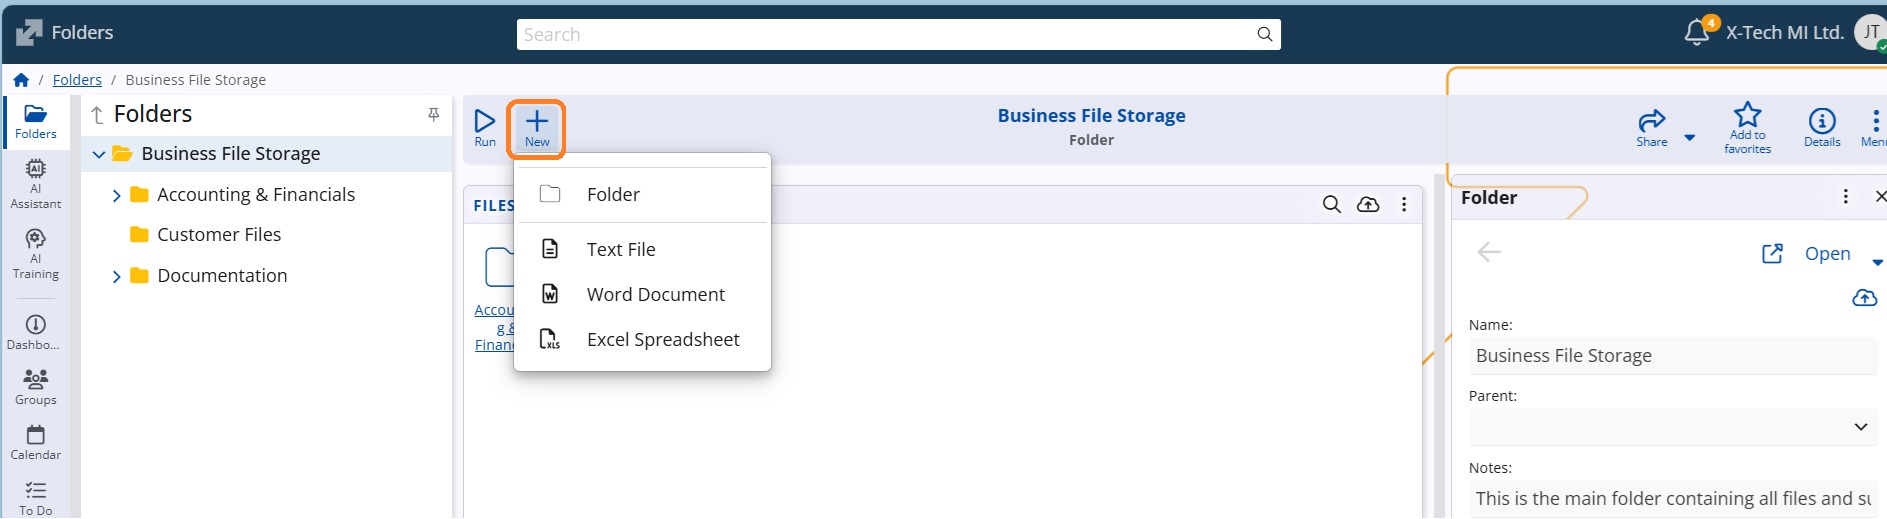The width and height of the screenshot is (1887, 519).
Task: Select Text File in the New menu
Action: [642, 250]
